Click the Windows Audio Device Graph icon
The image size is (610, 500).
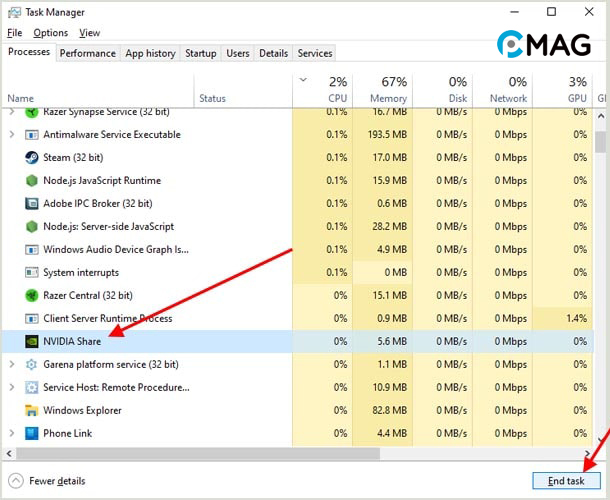point(32,249)
